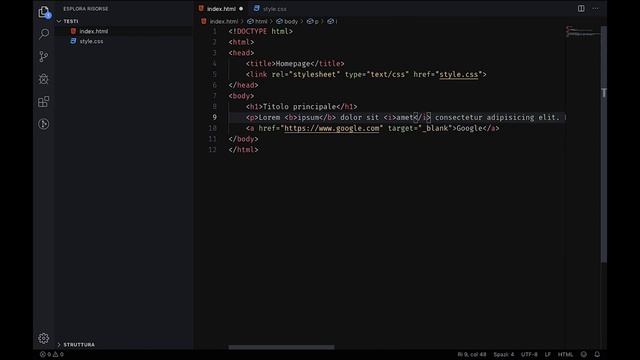
Task: Click 'Titolo principale' text in line 8
Action: click(299, 107)
